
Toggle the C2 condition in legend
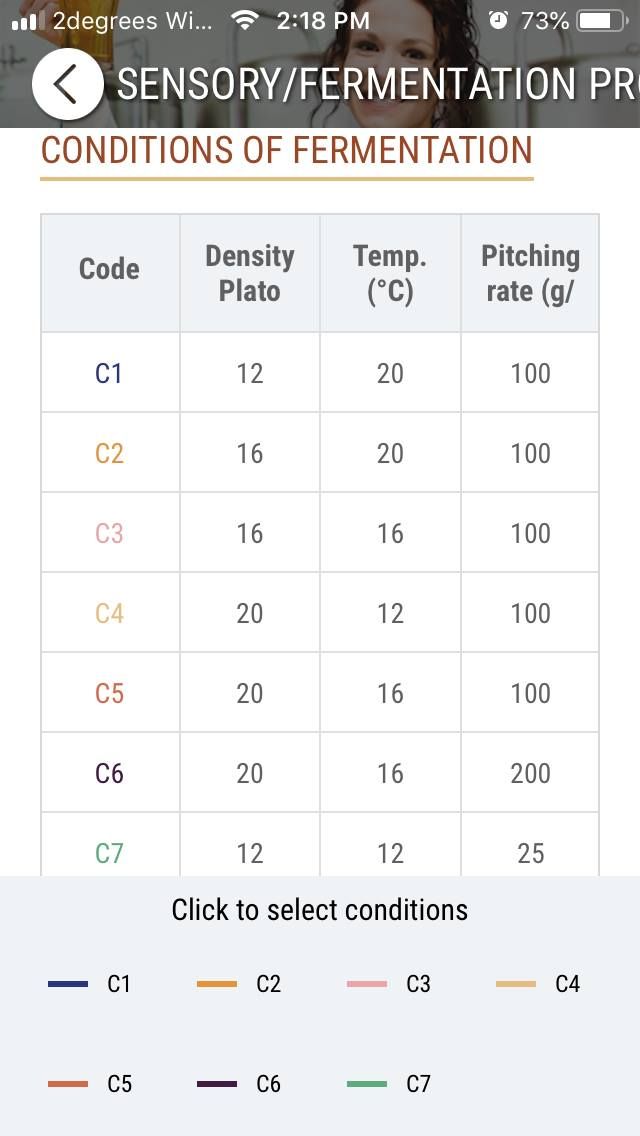pos(240,984)
